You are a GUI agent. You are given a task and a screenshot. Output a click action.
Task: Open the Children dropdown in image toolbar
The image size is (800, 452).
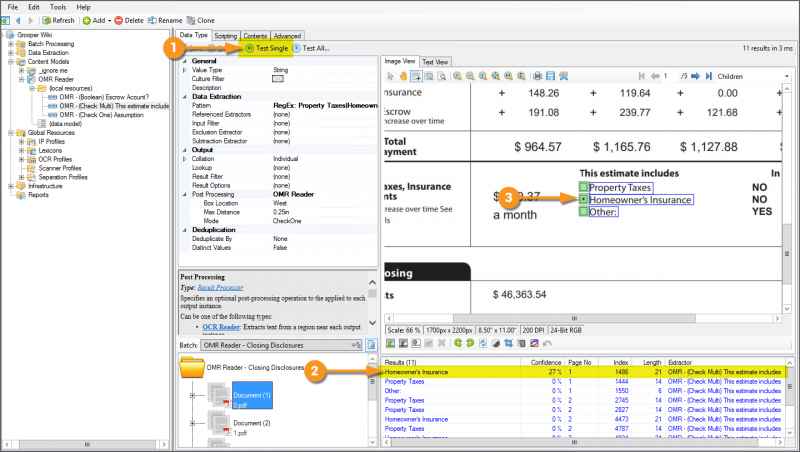pyautogui.click(x=752, y=76)
